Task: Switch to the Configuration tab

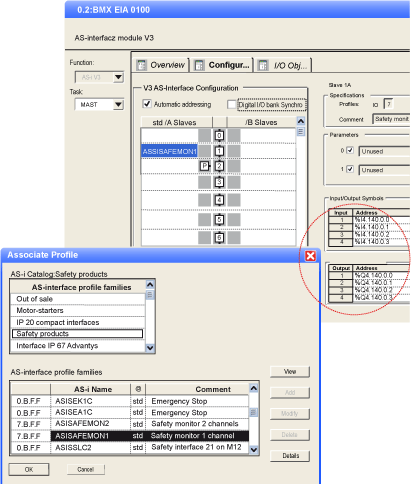Action: click(x=222, y=65)
